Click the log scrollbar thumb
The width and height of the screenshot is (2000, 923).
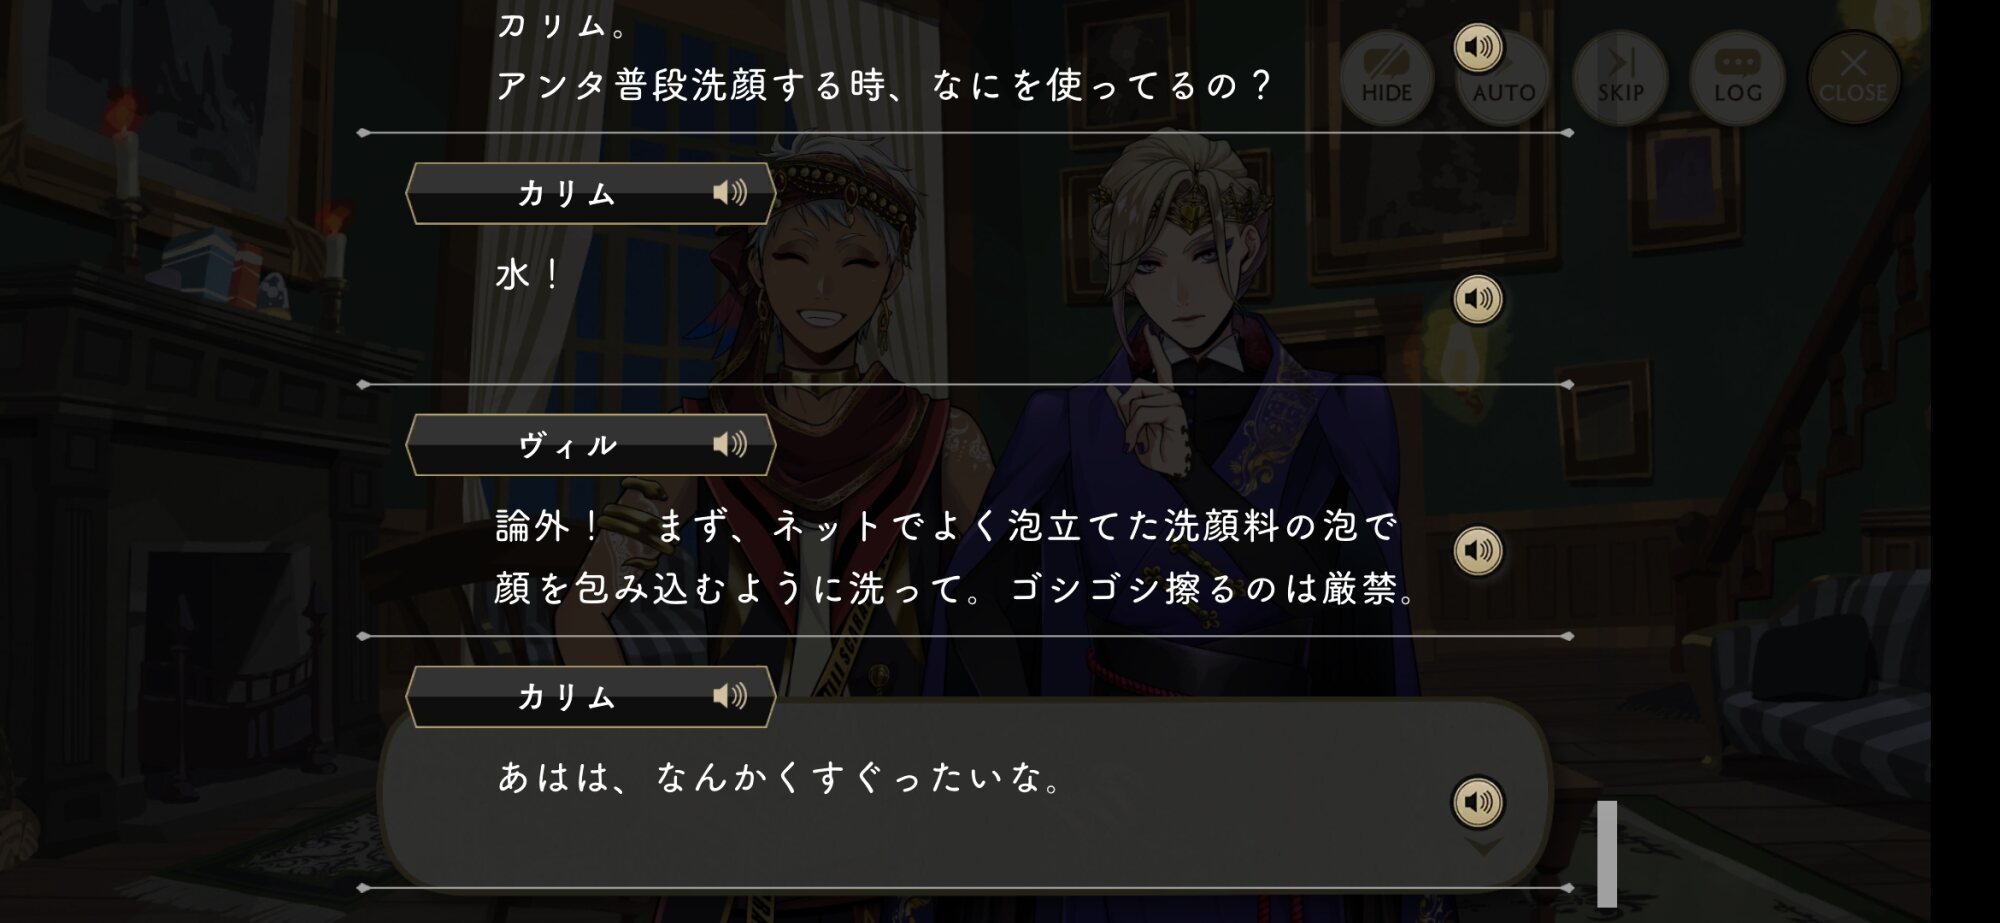(1607, 854)
